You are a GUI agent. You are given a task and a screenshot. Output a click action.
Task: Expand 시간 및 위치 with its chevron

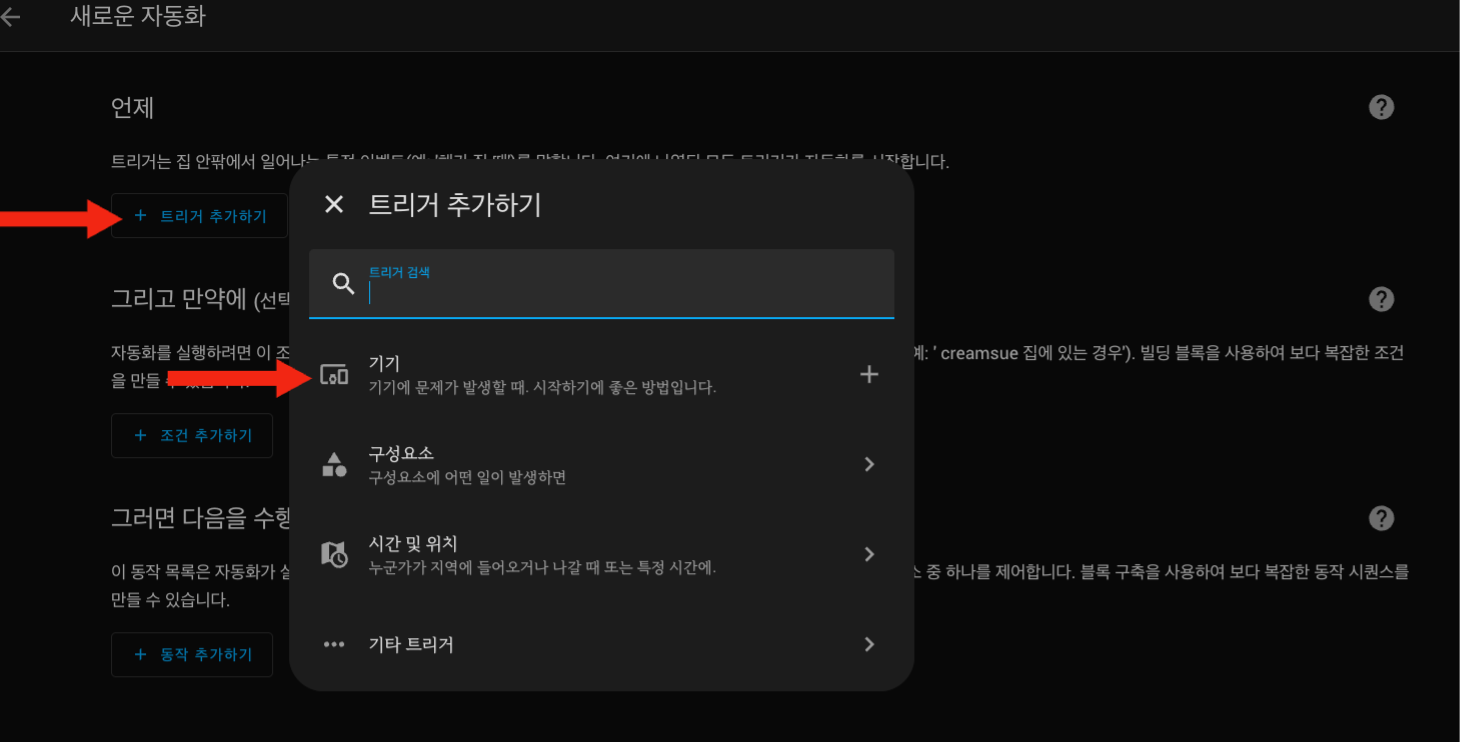pos(869,554)
